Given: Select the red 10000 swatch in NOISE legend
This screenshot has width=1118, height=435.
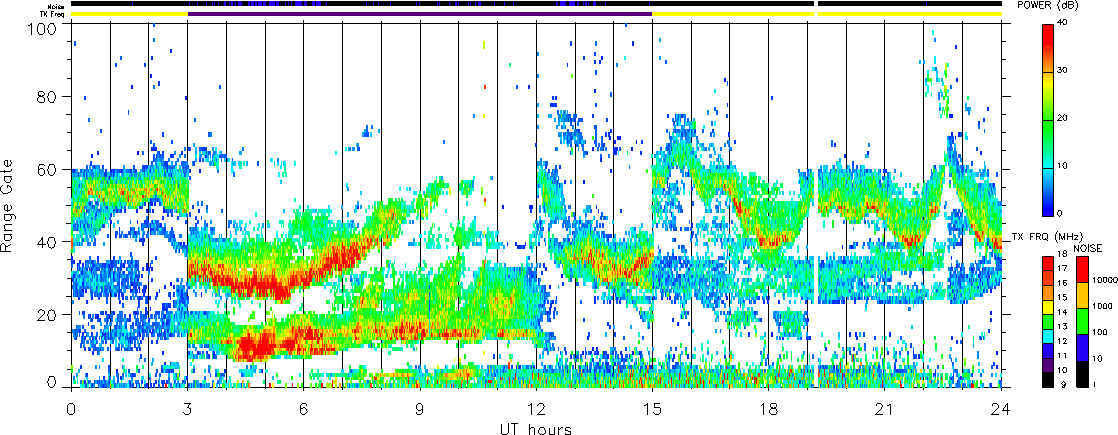Looking at the screenshot, I should pyautogui.click(x=1082, y=269).
